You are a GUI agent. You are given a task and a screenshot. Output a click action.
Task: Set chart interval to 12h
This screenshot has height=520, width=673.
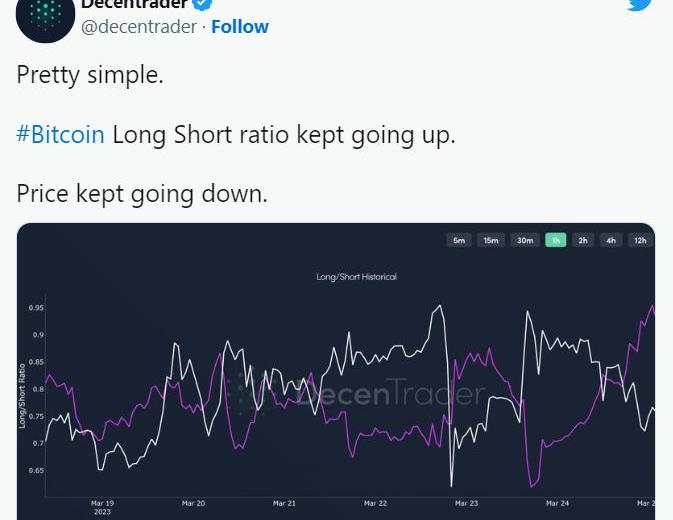[x=640, y=240]
